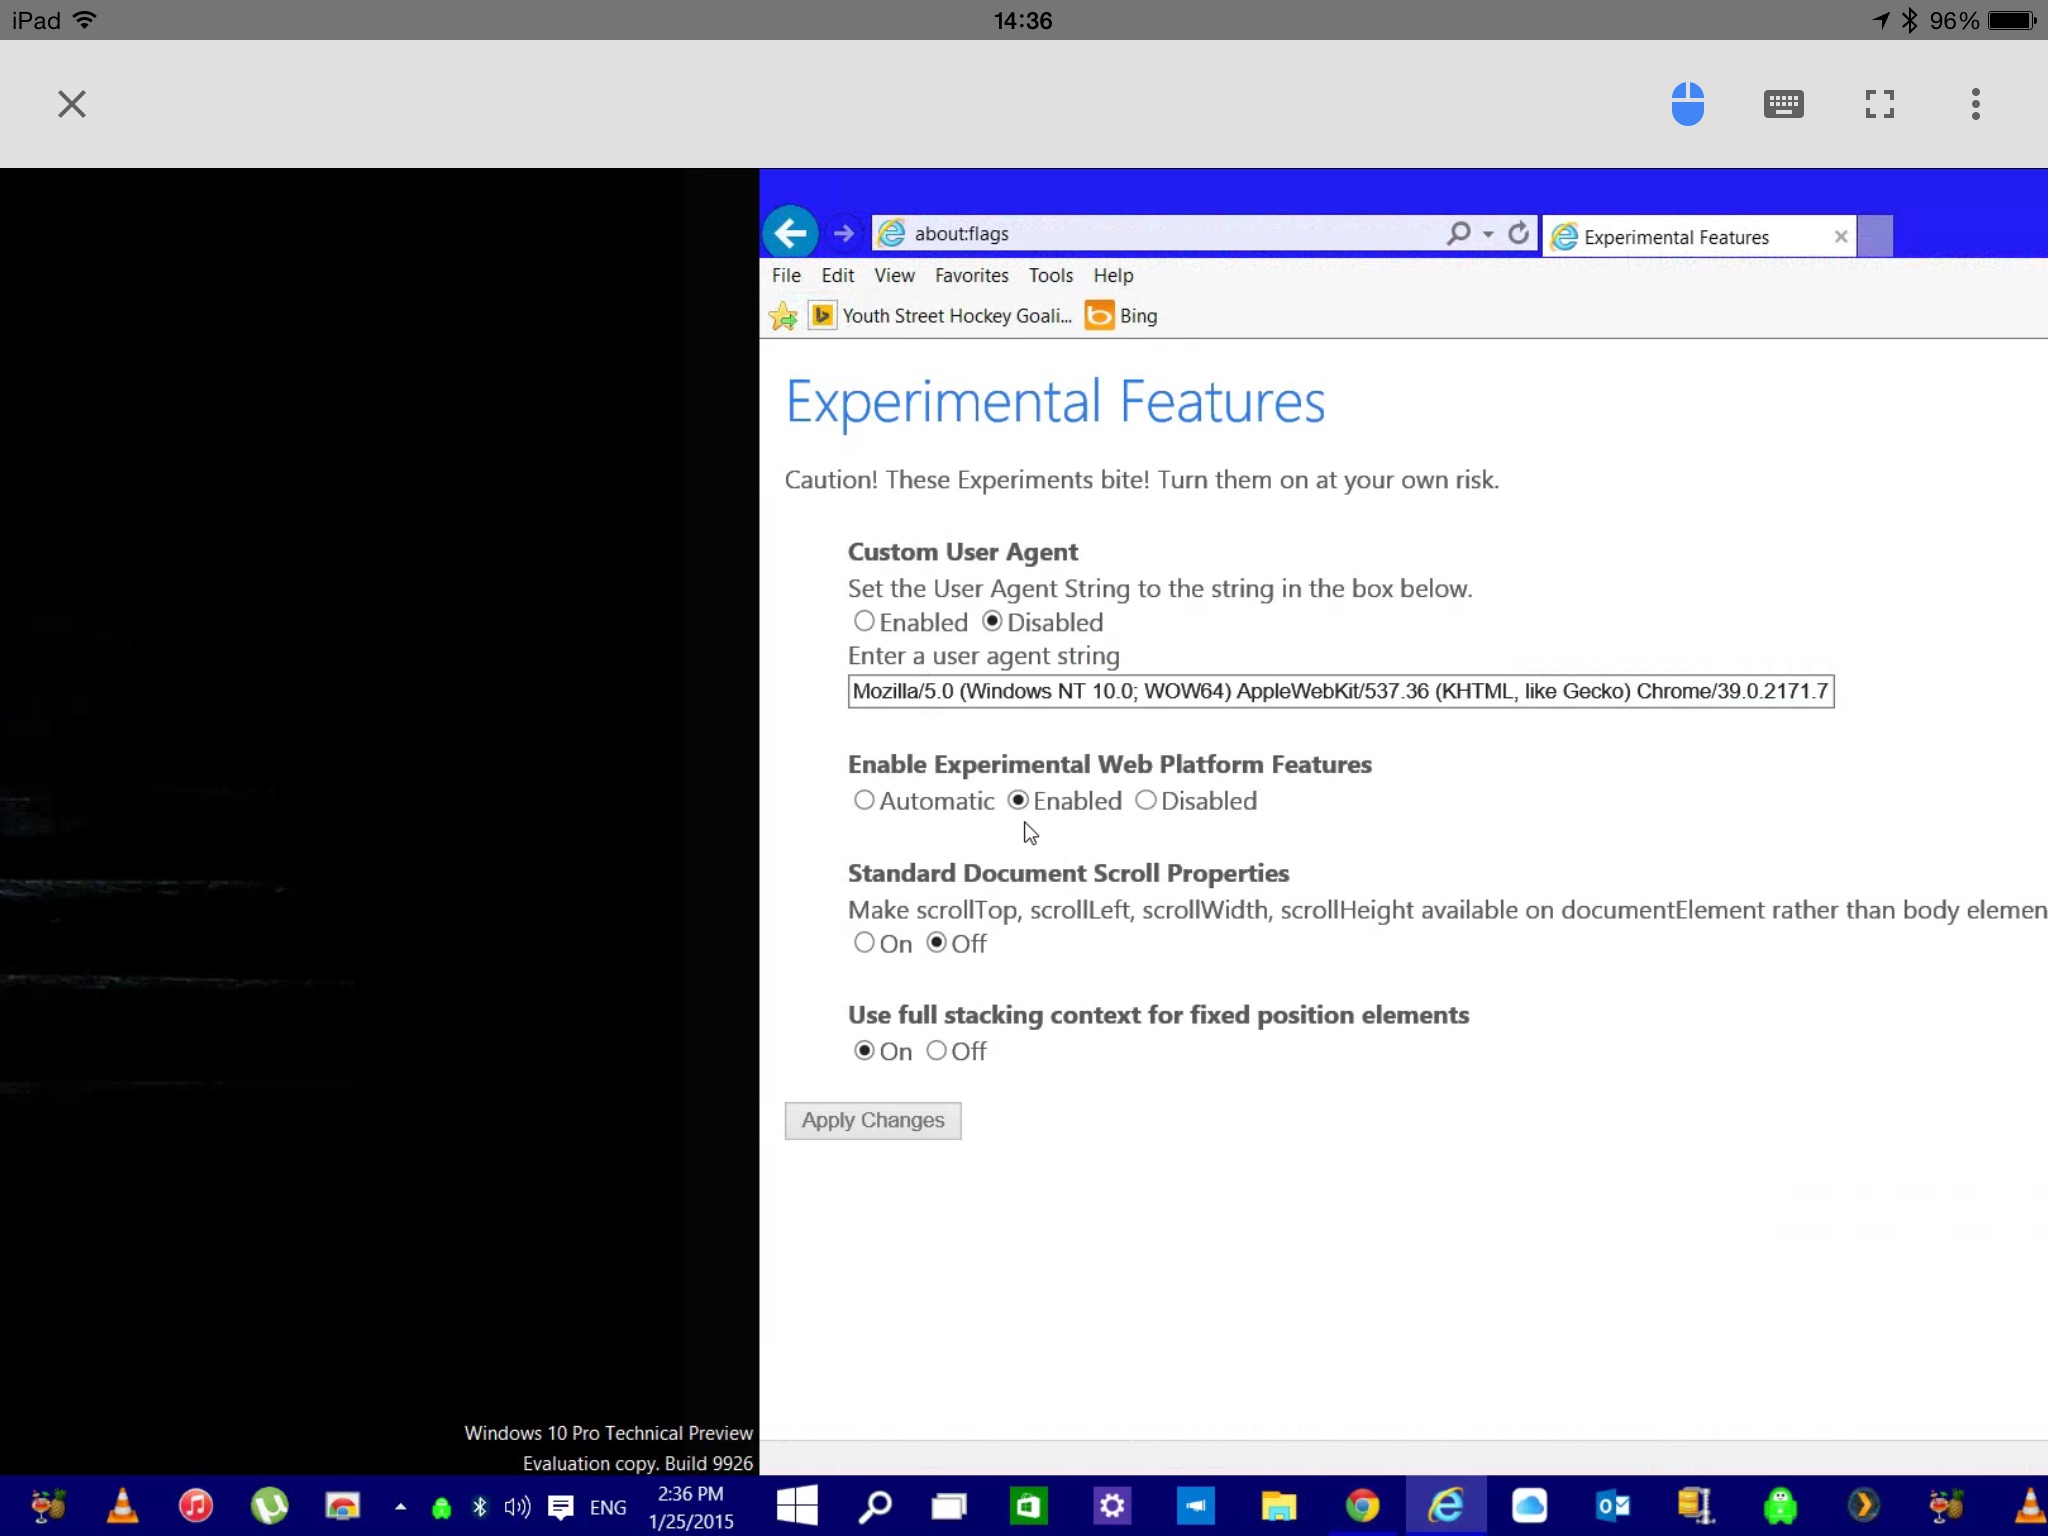Launch Google Chrome from the taskbar
2048x1536 pixels.
tap(1362, 1505)
